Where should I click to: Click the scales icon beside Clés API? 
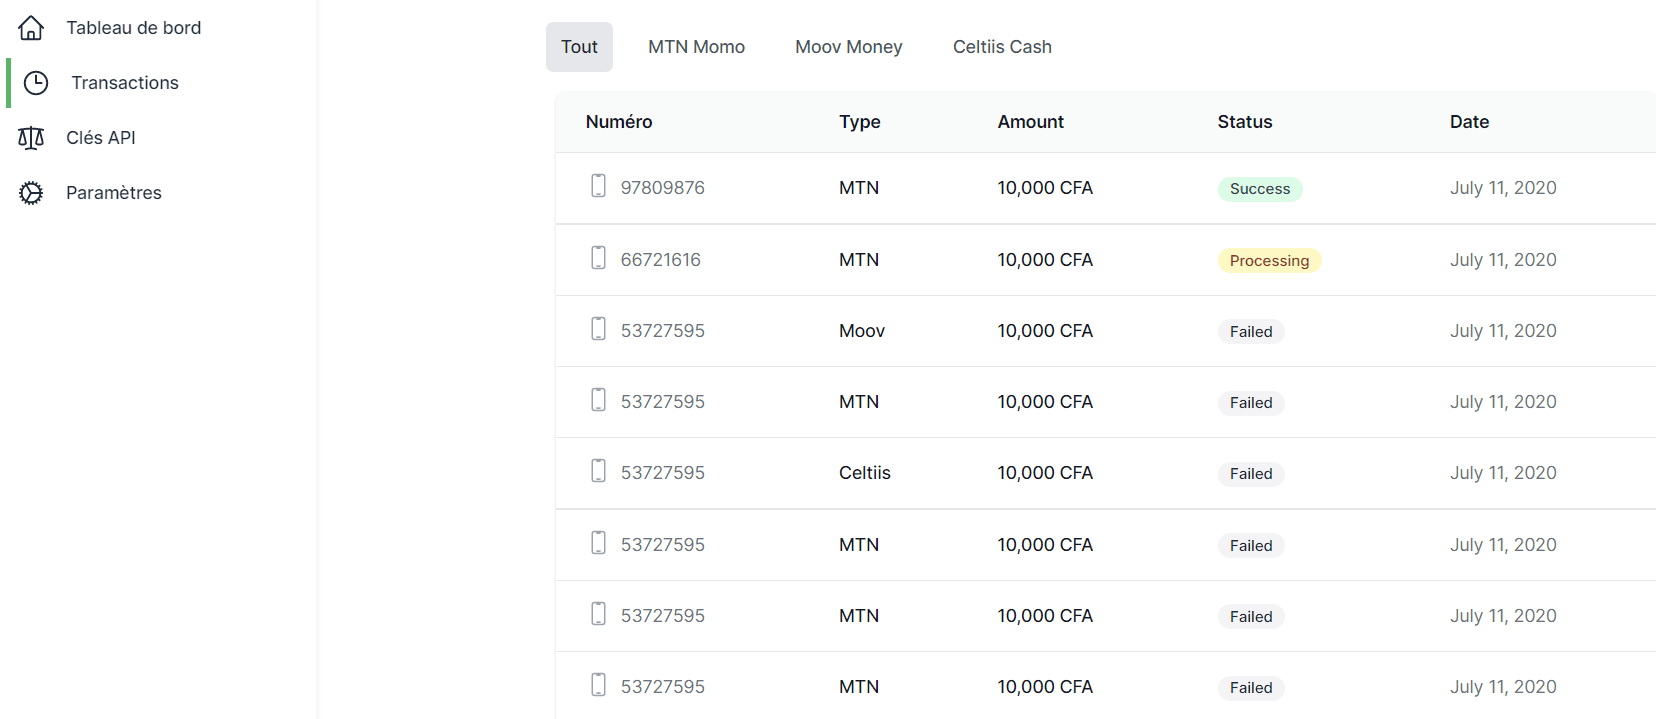[x=31, y=138]
